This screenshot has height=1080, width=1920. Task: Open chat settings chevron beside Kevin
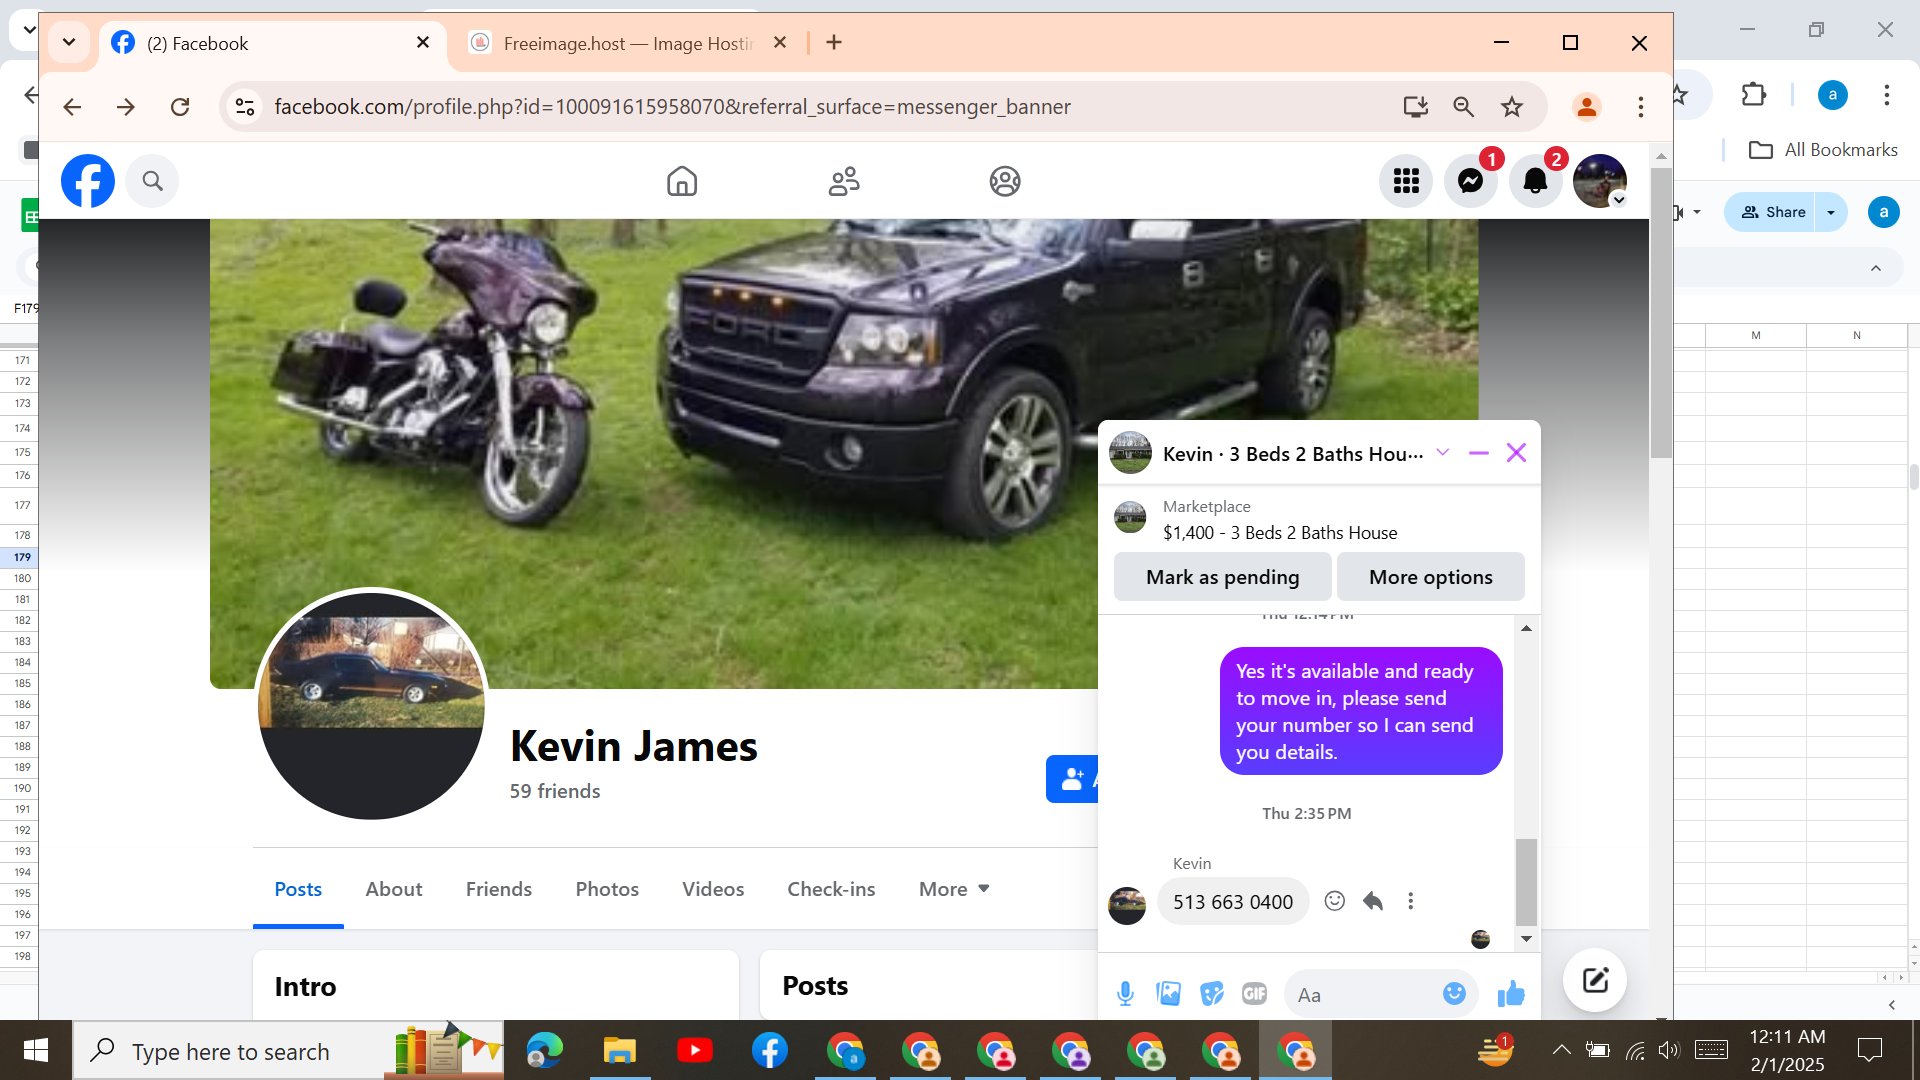(x=1442, y=453)
